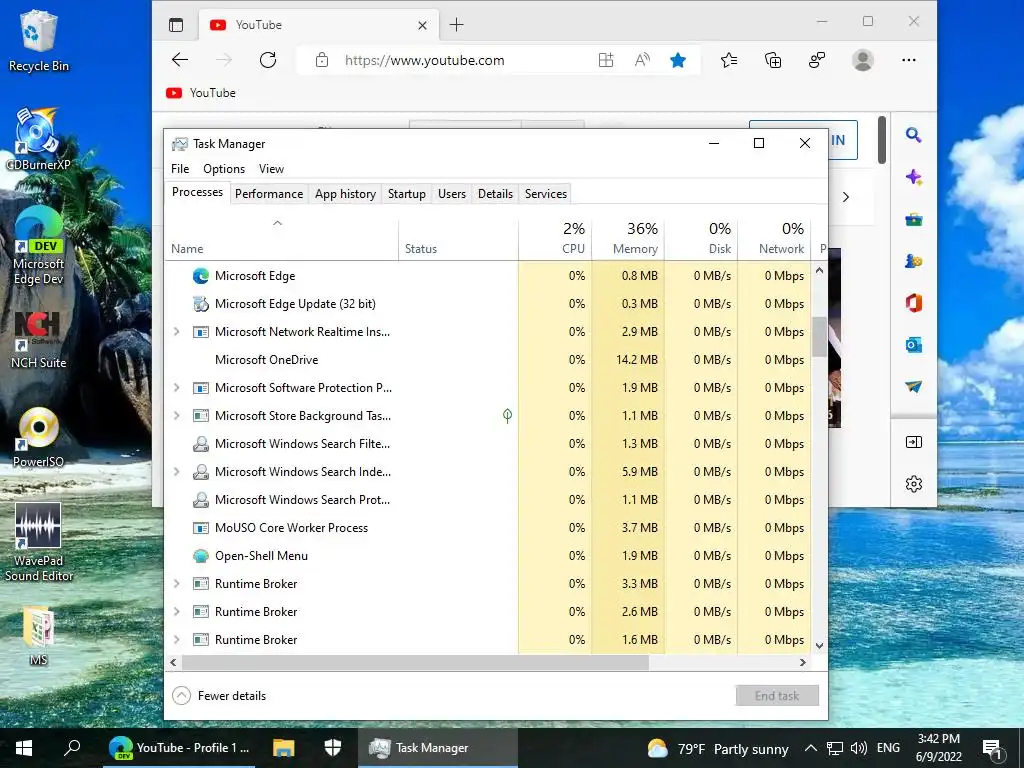Image resolution: width=1024 pixels, height=768 pixels.
Task: Click the Edge Read aloud icon
Action: tap(642, 60)
